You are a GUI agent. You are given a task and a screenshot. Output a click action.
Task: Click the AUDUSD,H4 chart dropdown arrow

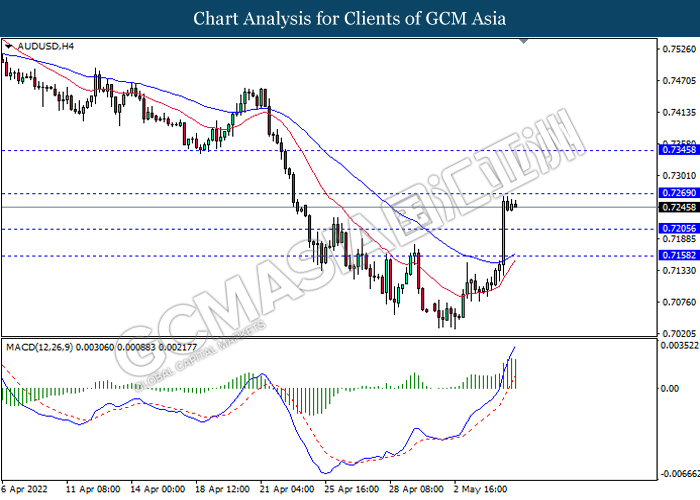click(8, 46)
